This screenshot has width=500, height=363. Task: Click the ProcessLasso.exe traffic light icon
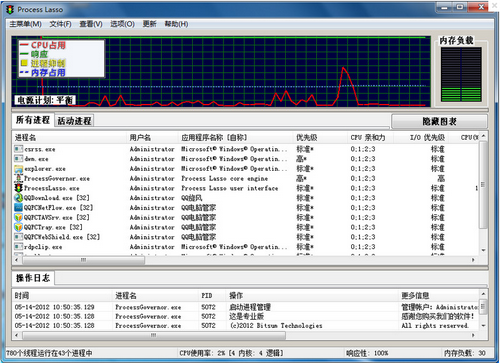click(18, 188)
